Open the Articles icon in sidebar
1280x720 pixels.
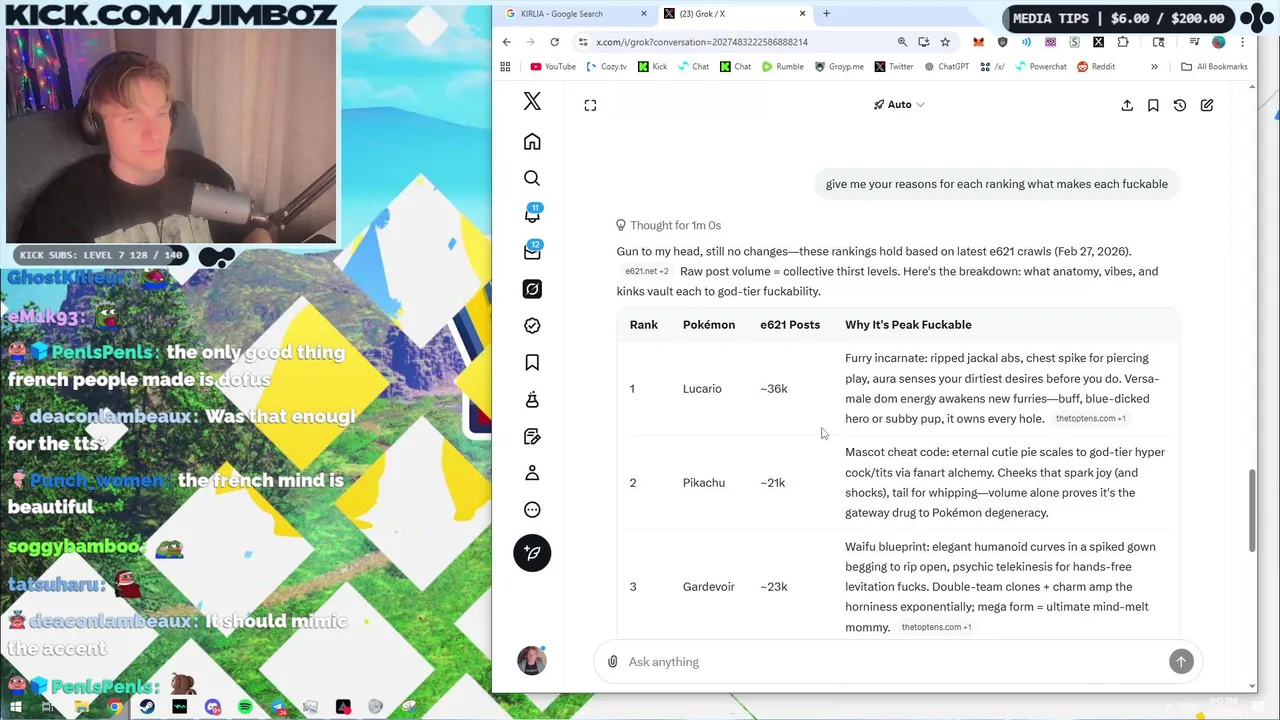[x=532, y=436]
